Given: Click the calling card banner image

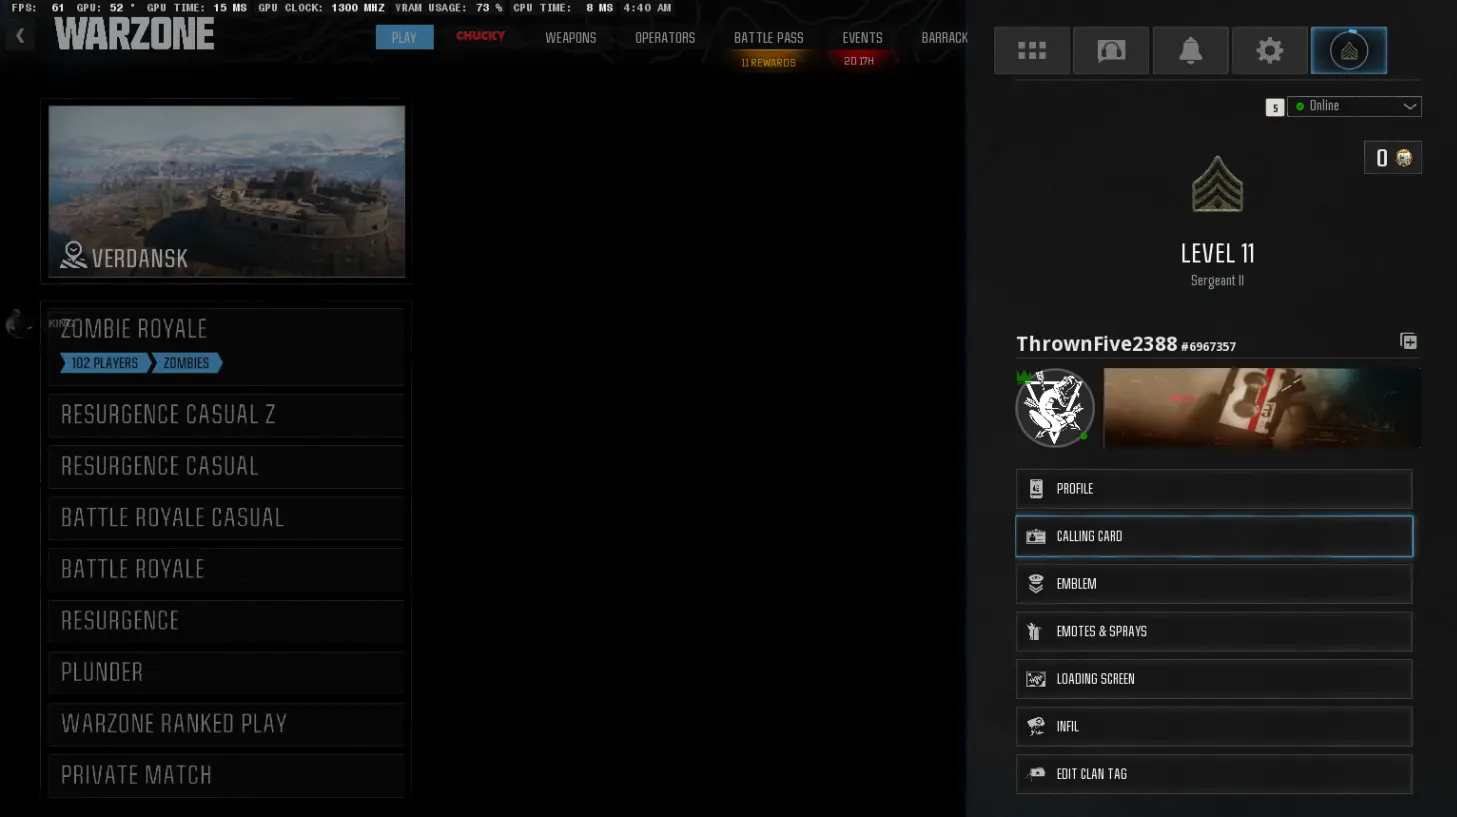Looking at the screenshot, I should click(x=1262, y=408).
